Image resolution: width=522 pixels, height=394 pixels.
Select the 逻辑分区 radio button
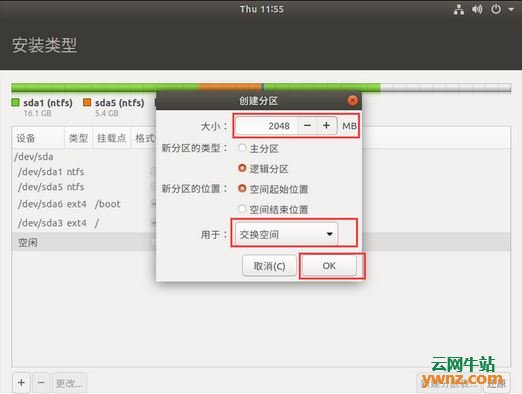point(242,168)
